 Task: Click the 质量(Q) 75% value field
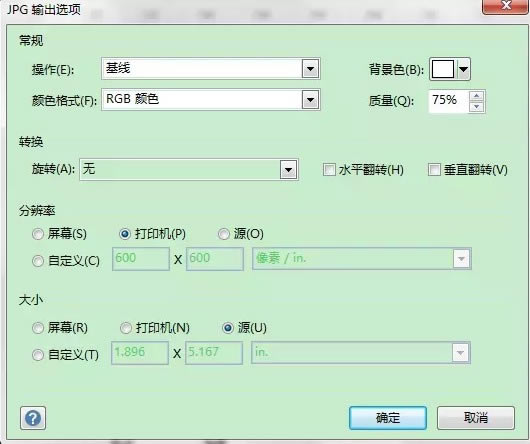[x=448, y=101]
